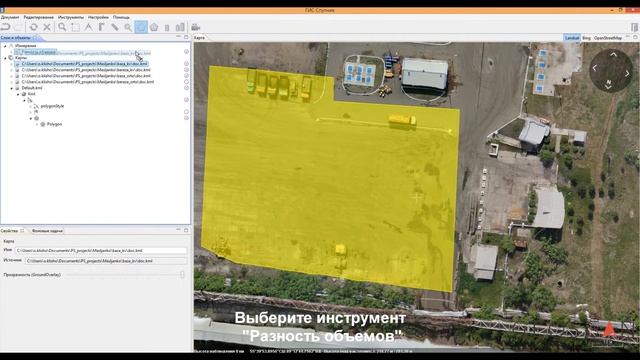Image resolution: width=640 pixels, height=360 pixels.
Task: Click the X delete icon in toolbar
Action: click(x=47, y=27)
